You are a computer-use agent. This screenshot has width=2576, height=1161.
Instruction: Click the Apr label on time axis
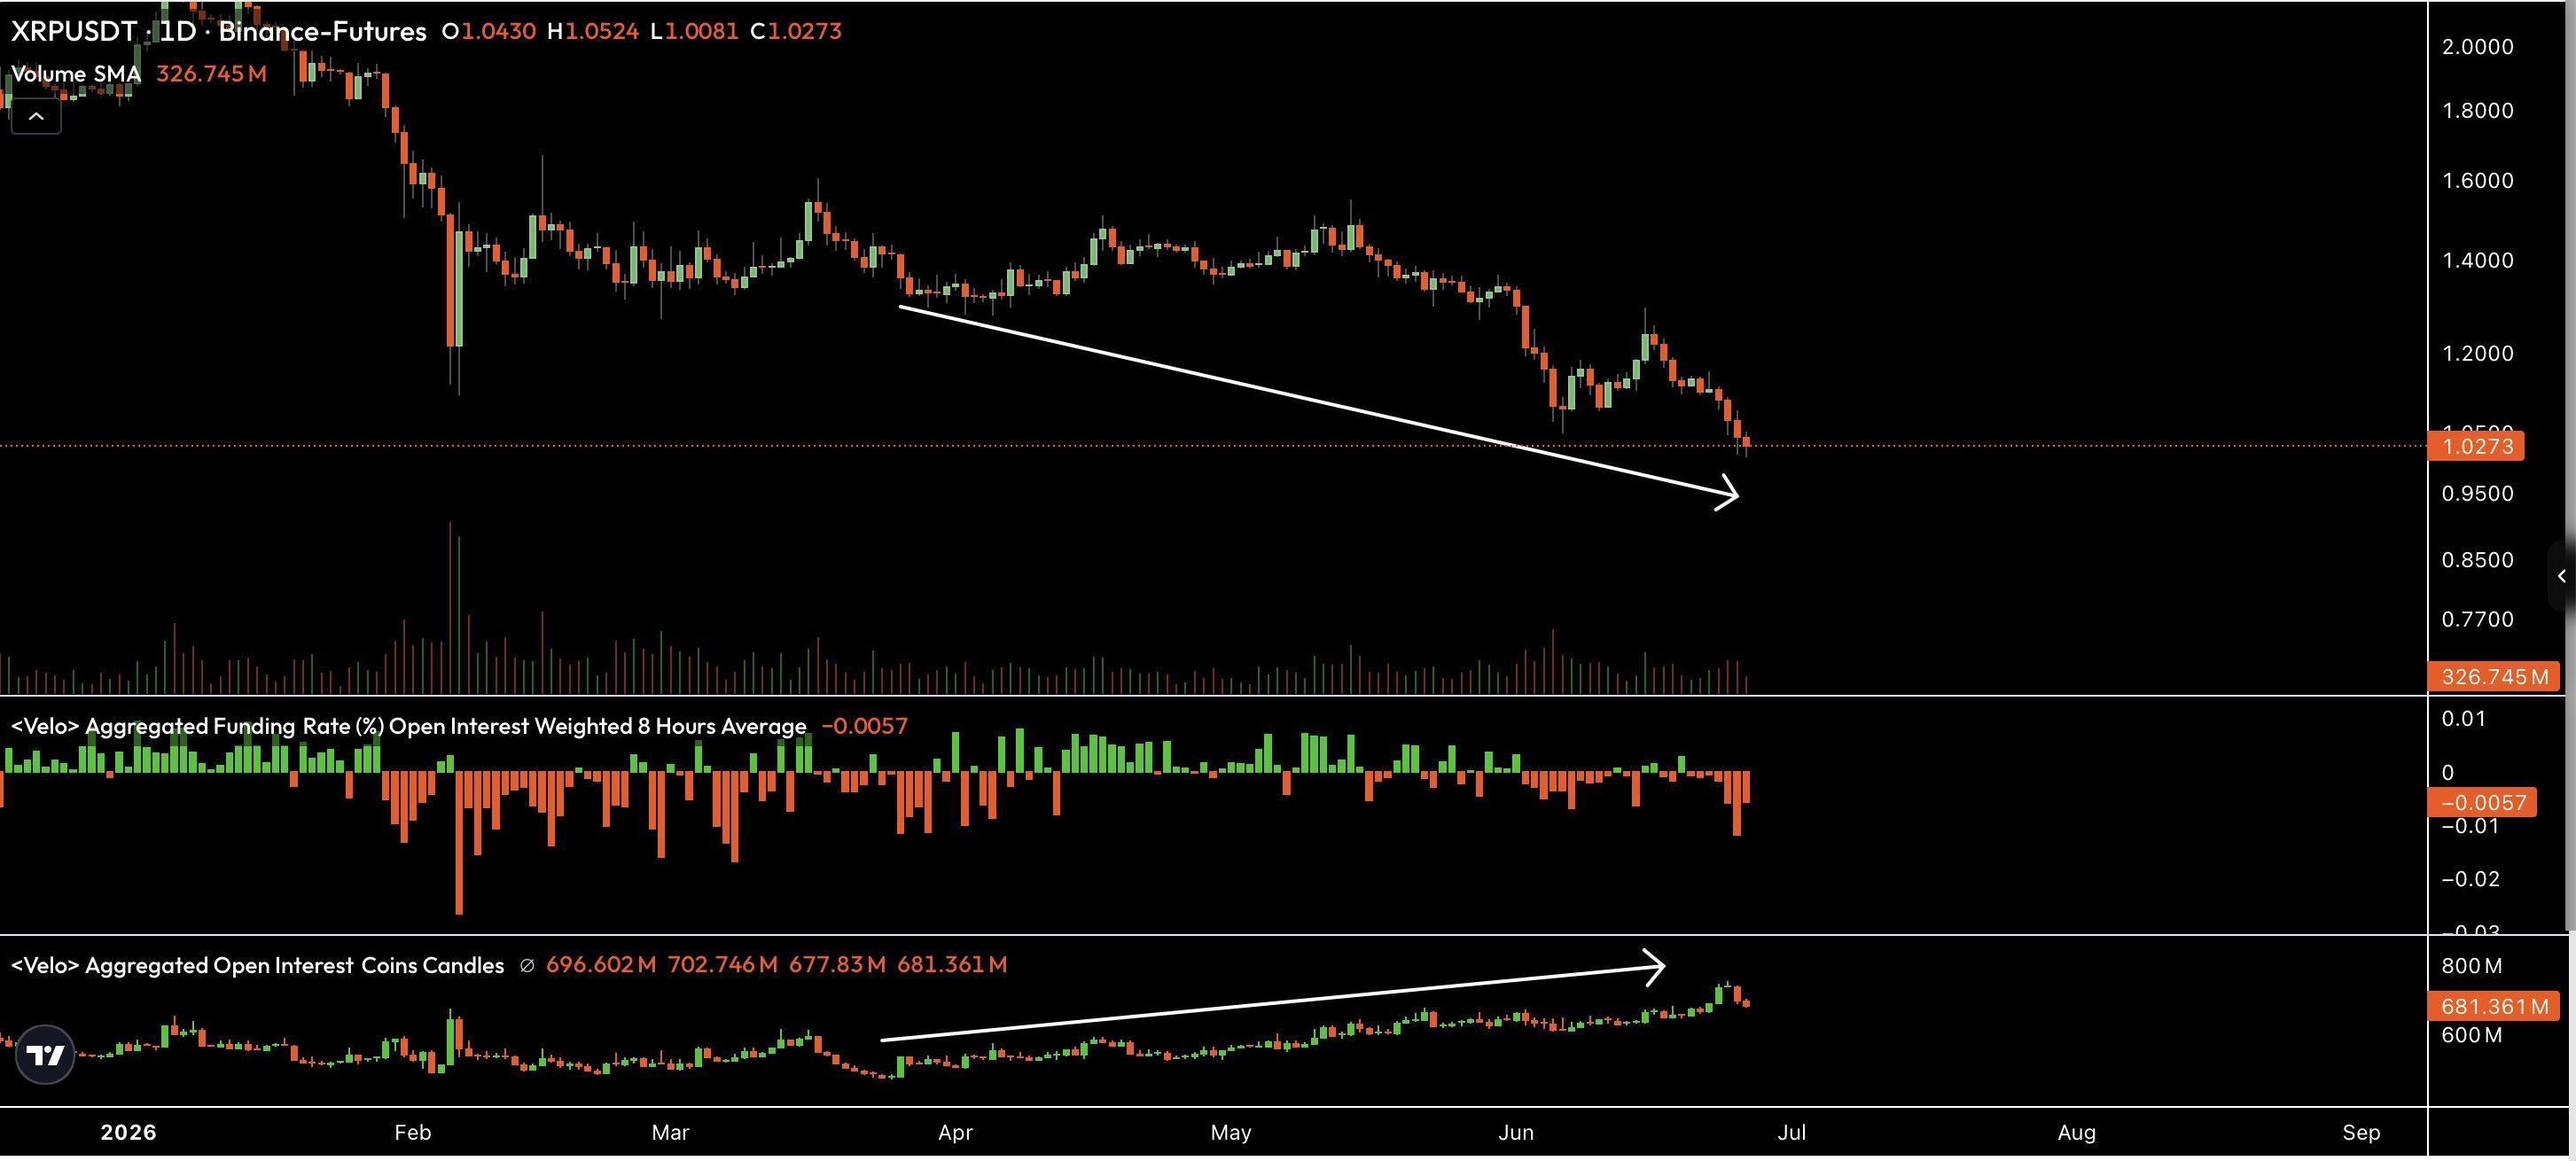pos(955,1132)
